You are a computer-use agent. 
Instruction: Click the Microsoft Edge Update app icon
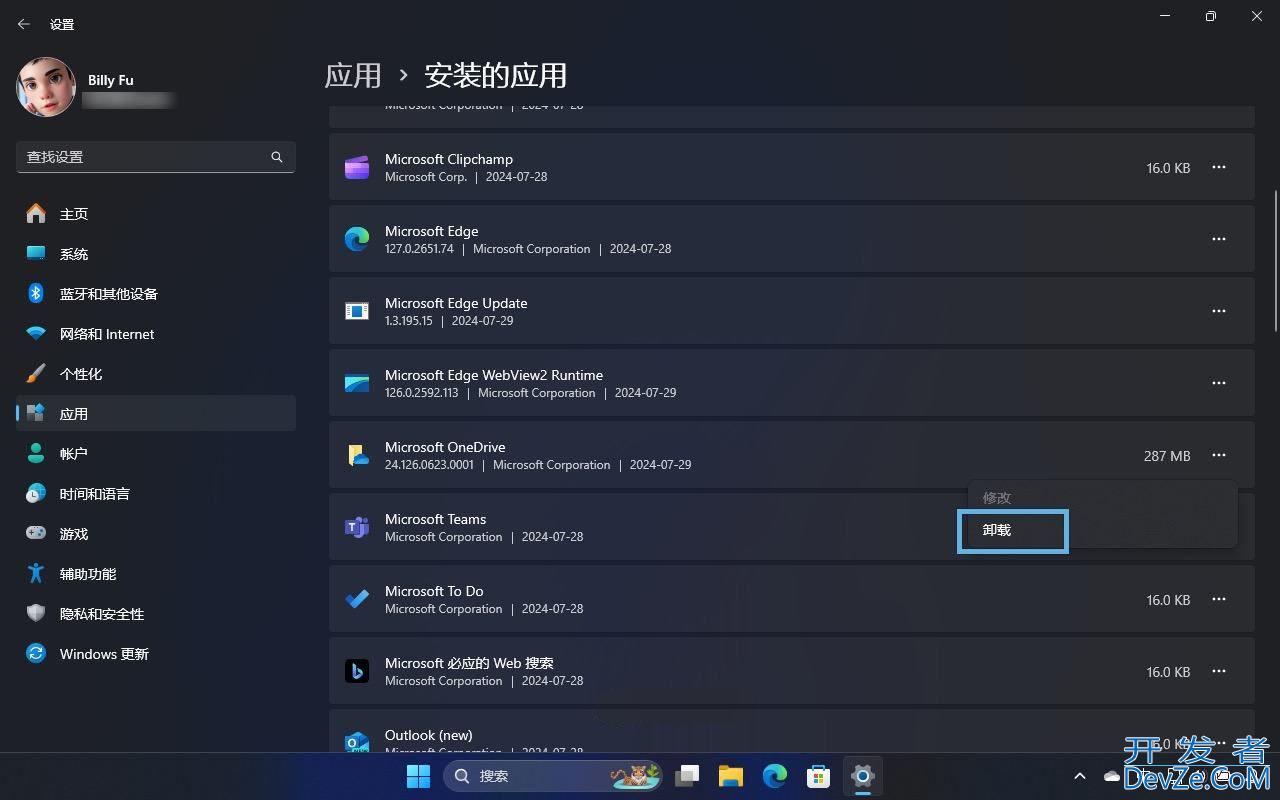point(357,311)
